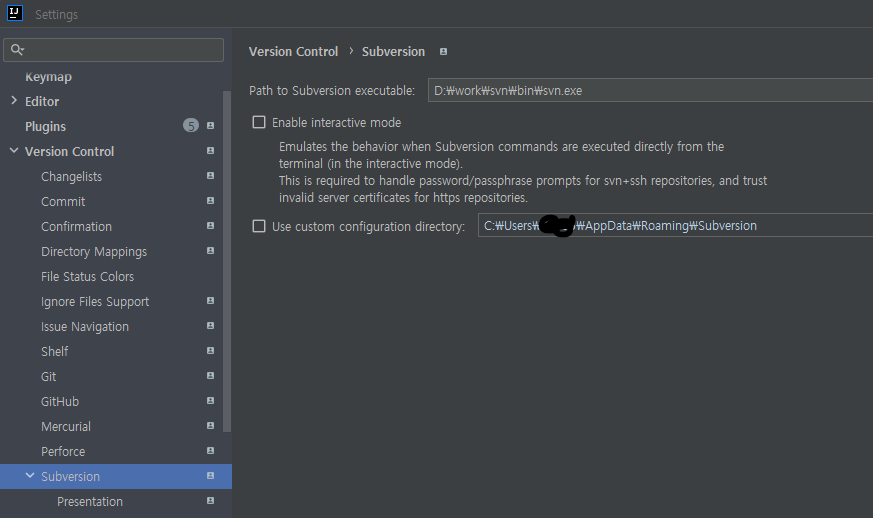Select Shelf settings
Image resolution: width=873 pixels, height=518 pixels.
click(55, 351)
